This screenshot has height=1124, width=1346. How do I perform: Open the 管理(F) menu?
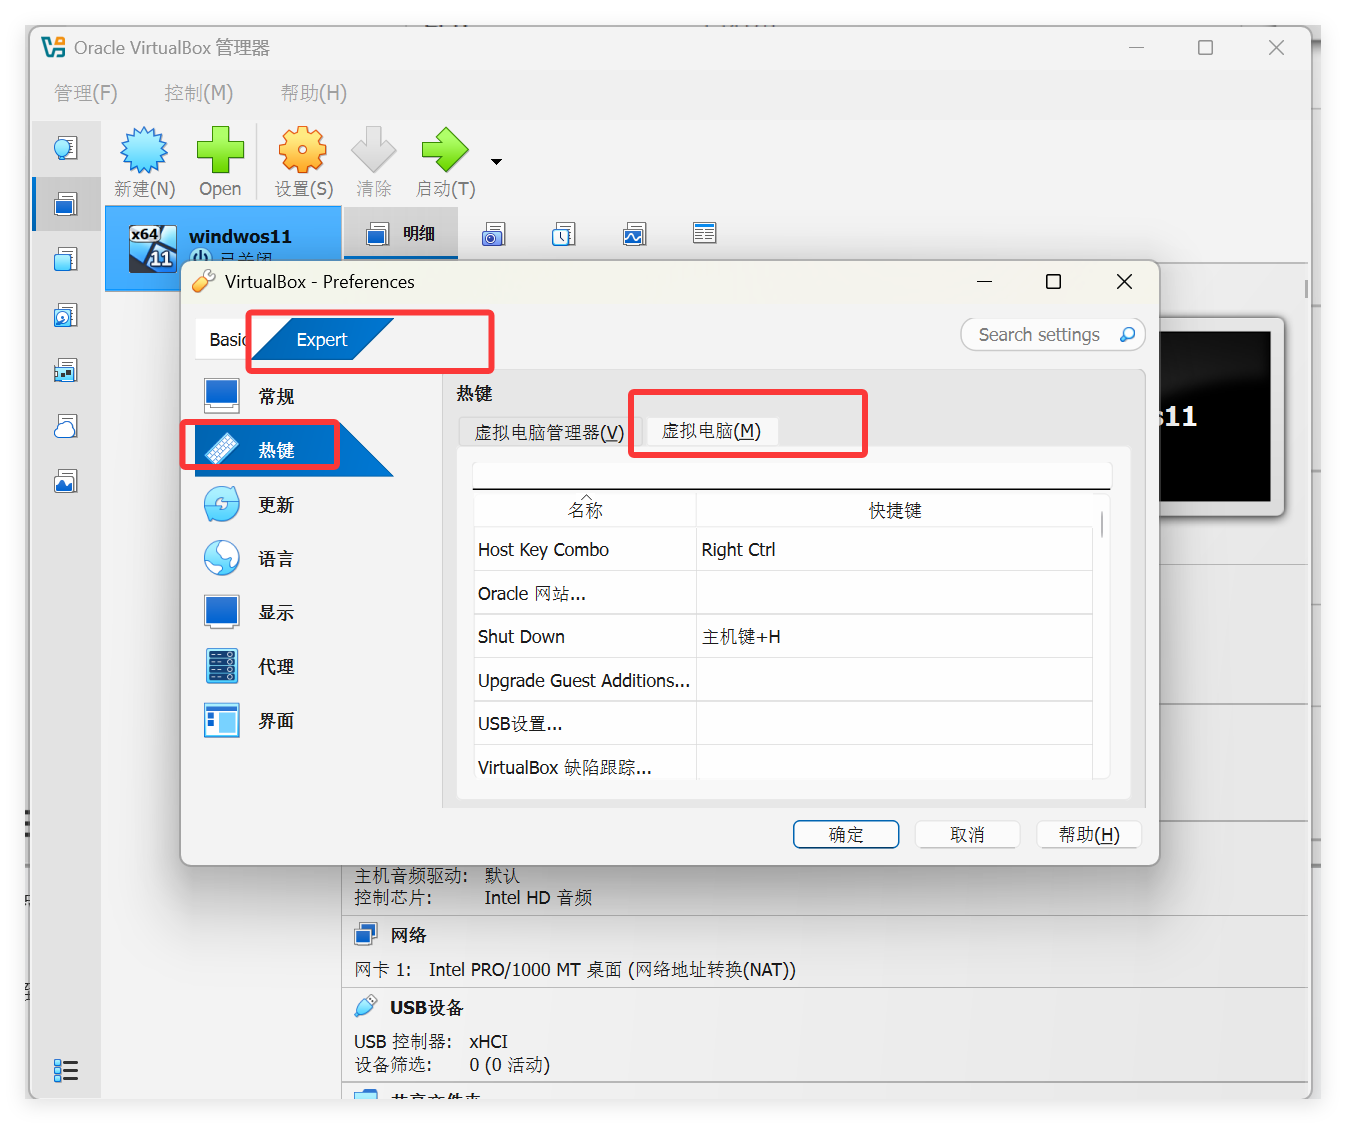86,93
